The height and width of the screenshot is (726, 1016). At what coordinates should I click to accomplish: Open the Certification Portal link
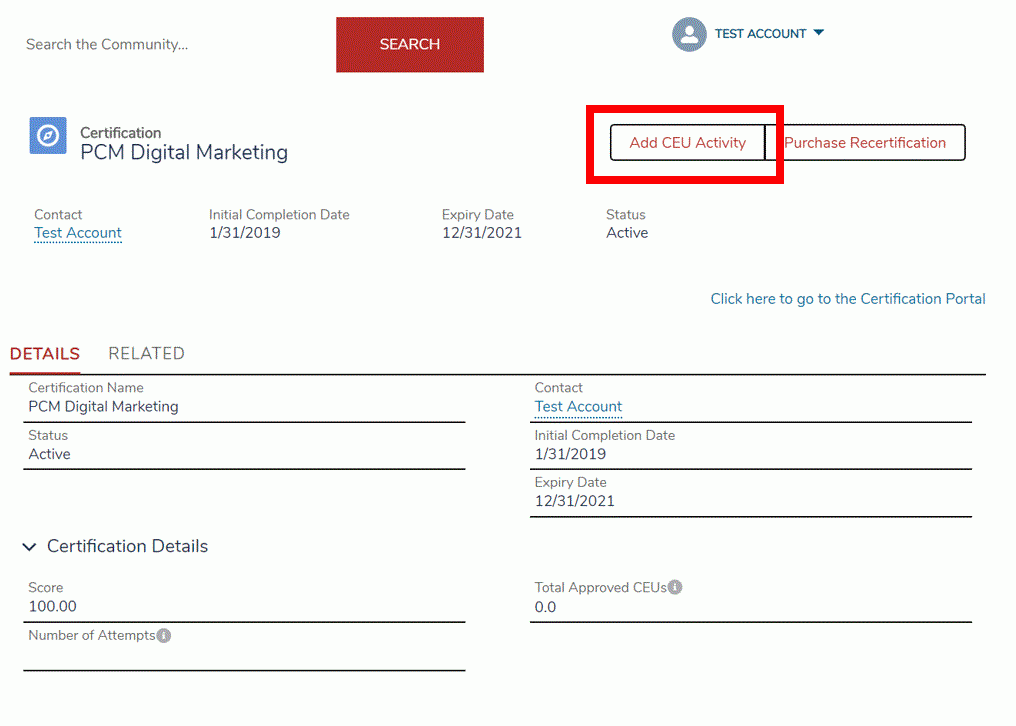(848, 299)
